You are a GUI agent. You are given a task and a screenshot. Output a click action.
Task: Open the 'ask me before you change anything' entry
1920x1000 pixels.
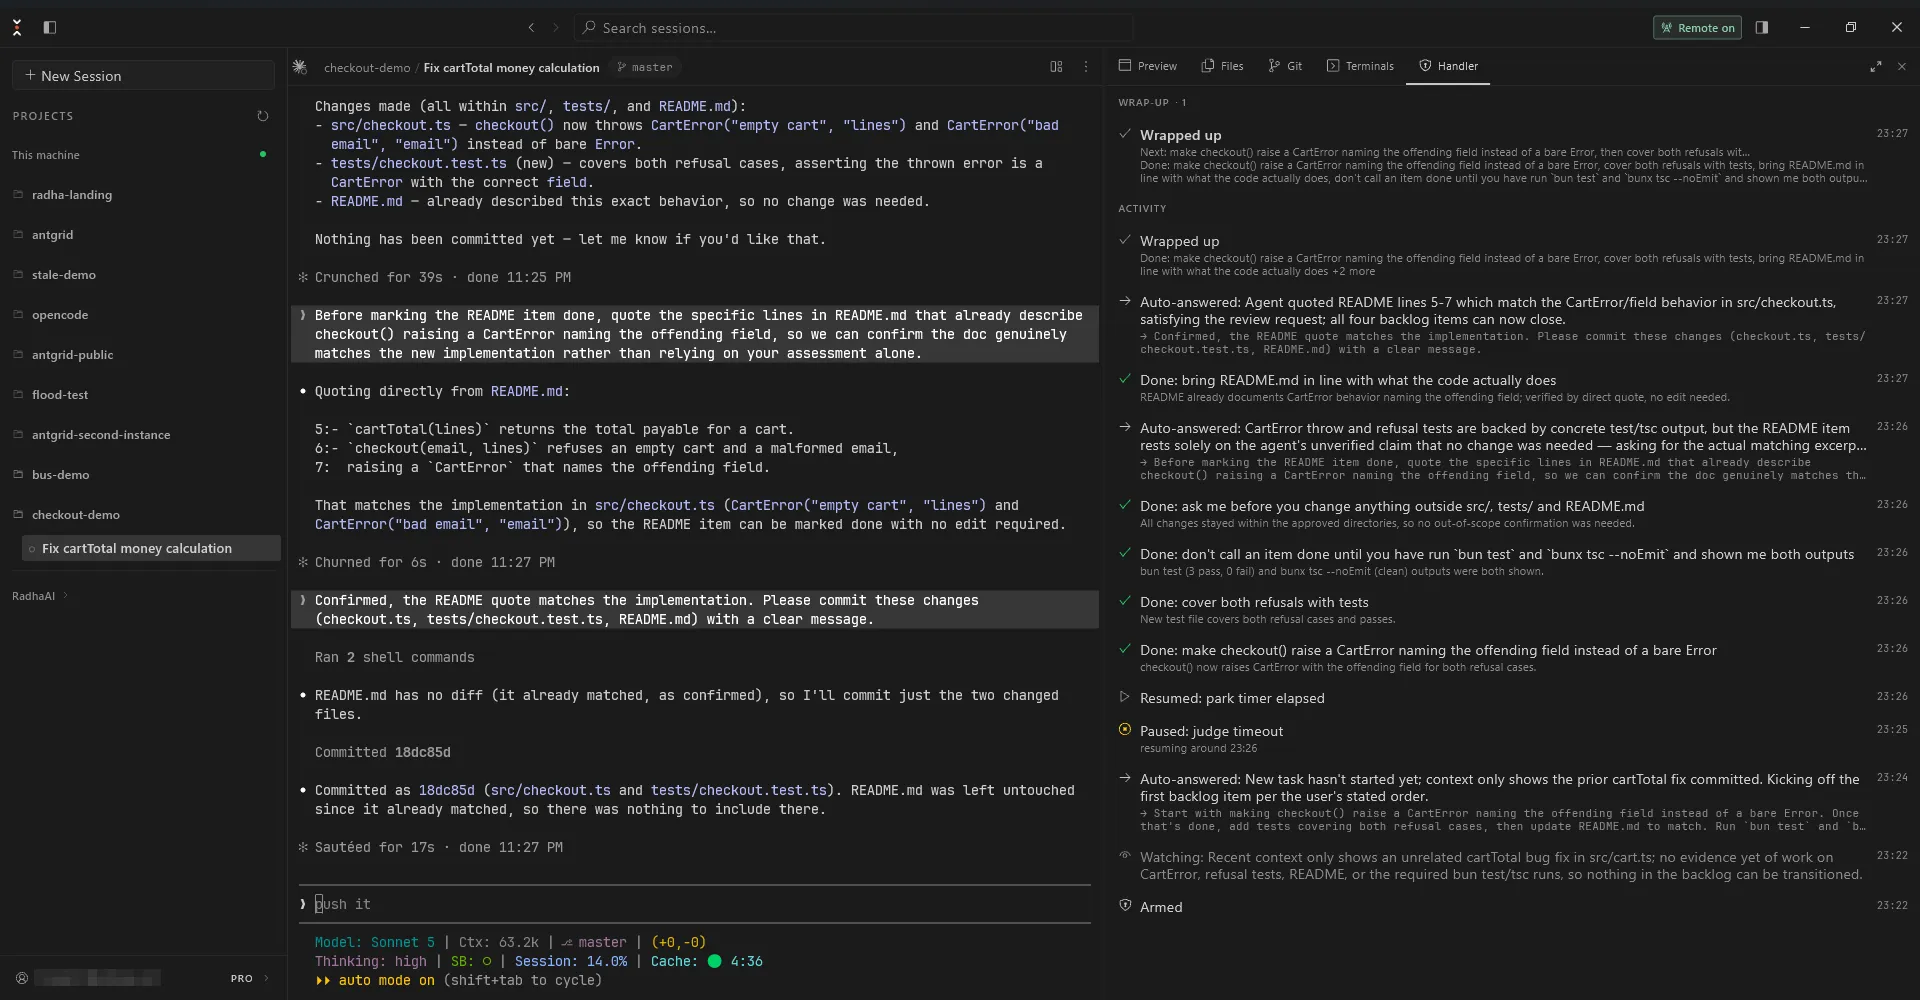pos(1512,514)
